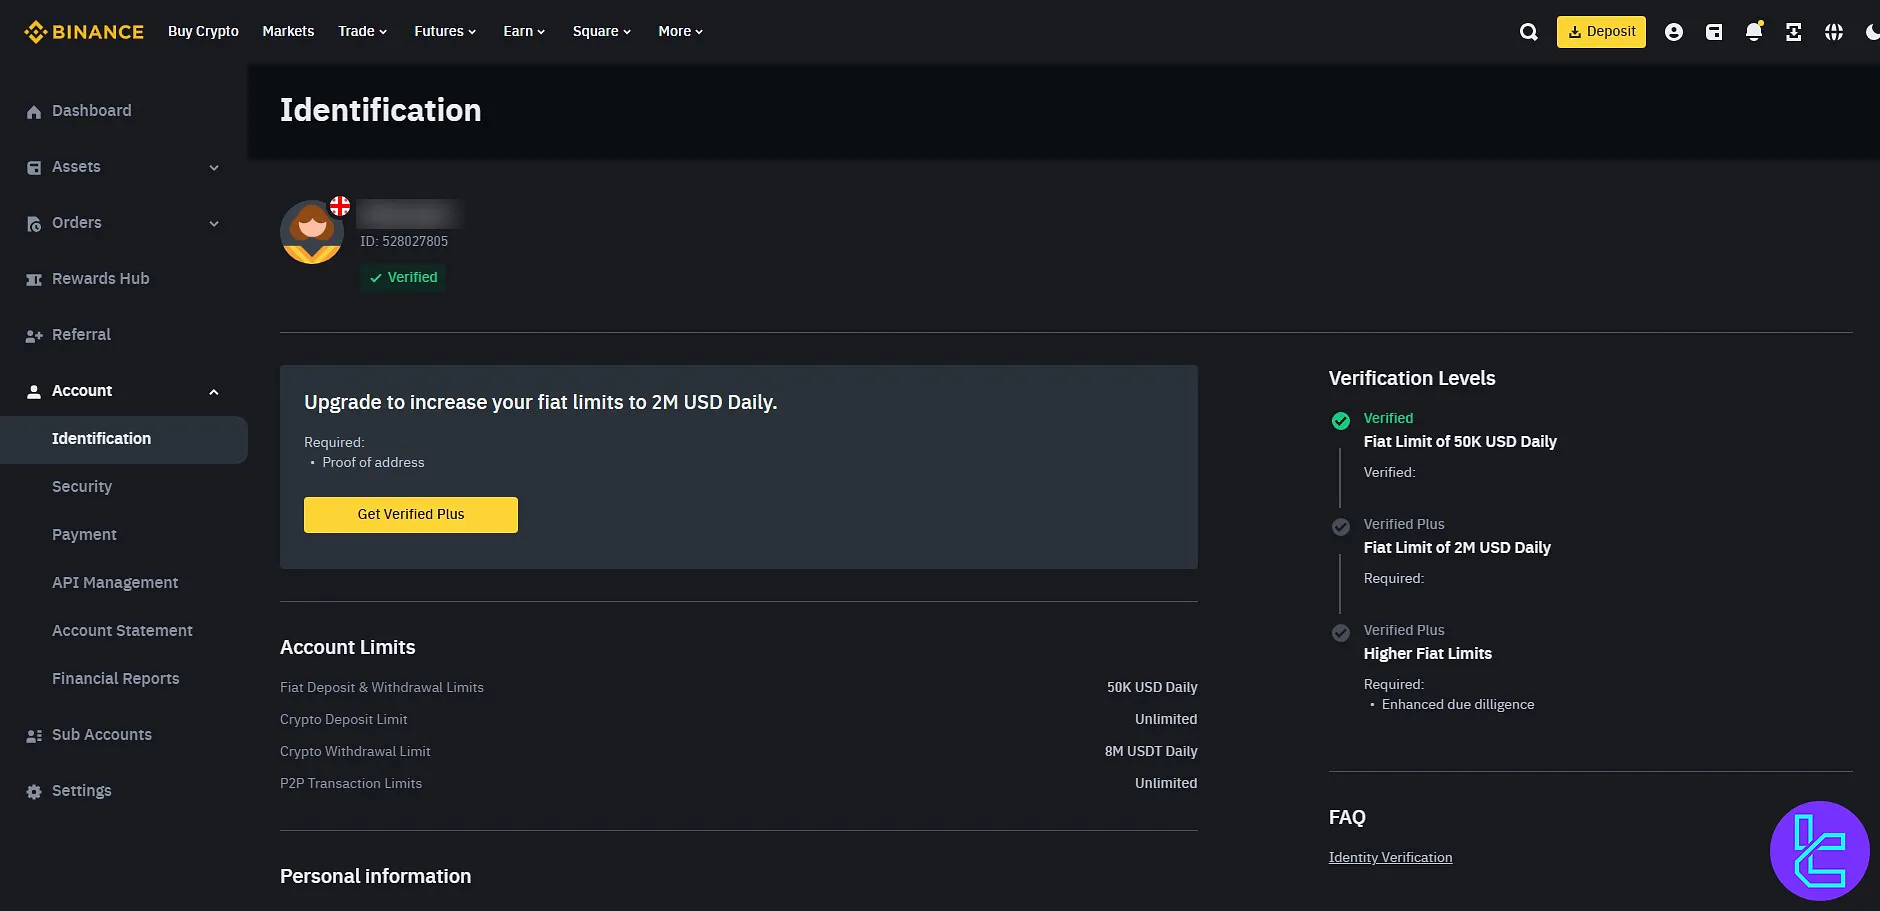This screenshot has width=1880, height=911.
Task: Open Security in Account submenu
Action: 82,487
